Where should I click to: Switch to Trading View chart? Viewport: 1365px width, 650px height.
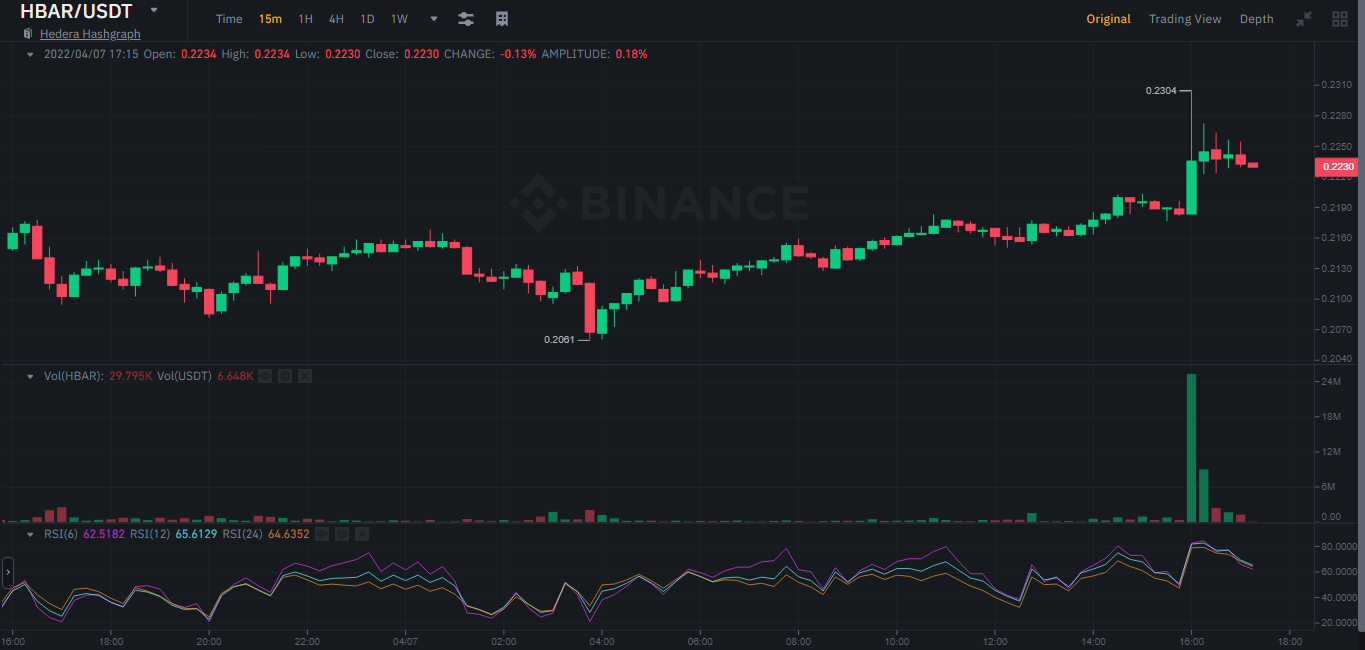1185,19
